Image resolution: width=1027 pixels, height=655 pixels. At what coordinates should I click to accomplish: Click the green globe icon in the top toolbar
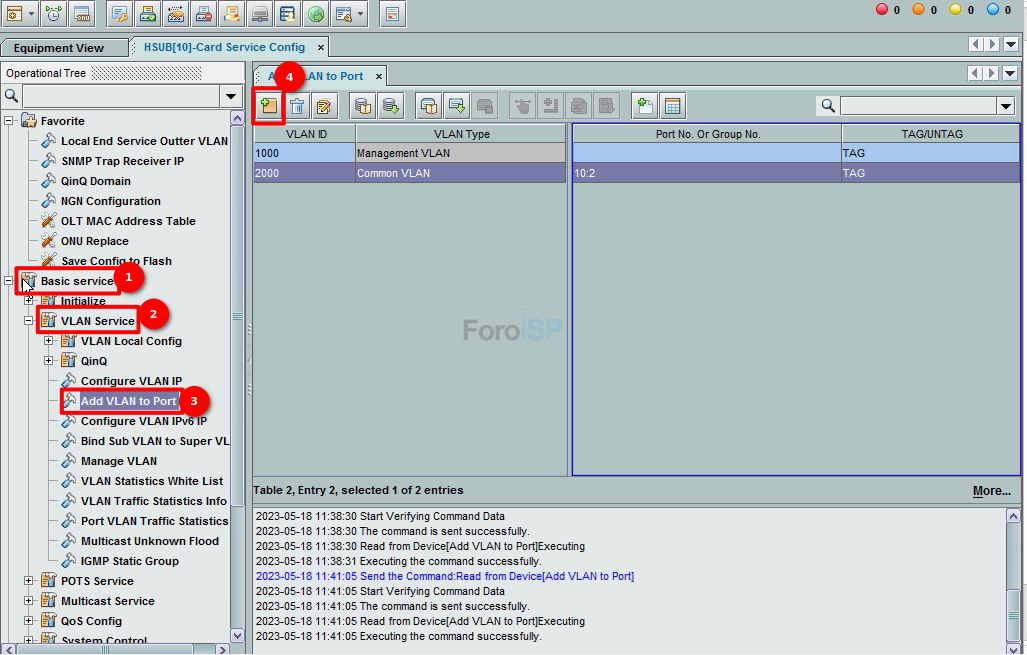click(x=315, y=14)
